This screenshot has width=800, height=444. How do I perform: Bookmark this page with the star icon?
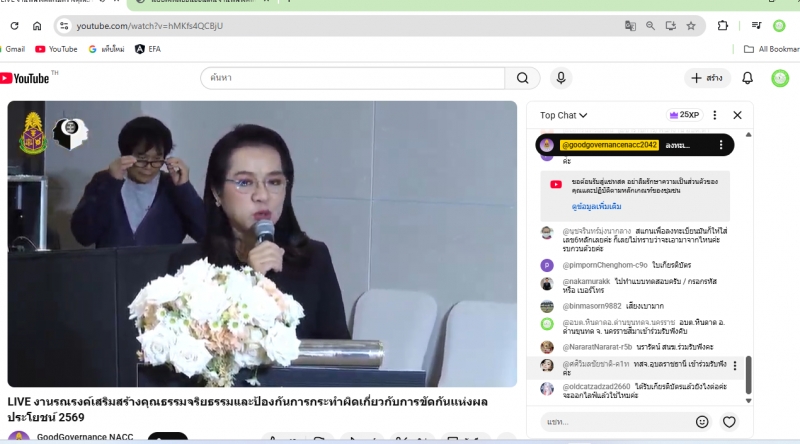690,26
